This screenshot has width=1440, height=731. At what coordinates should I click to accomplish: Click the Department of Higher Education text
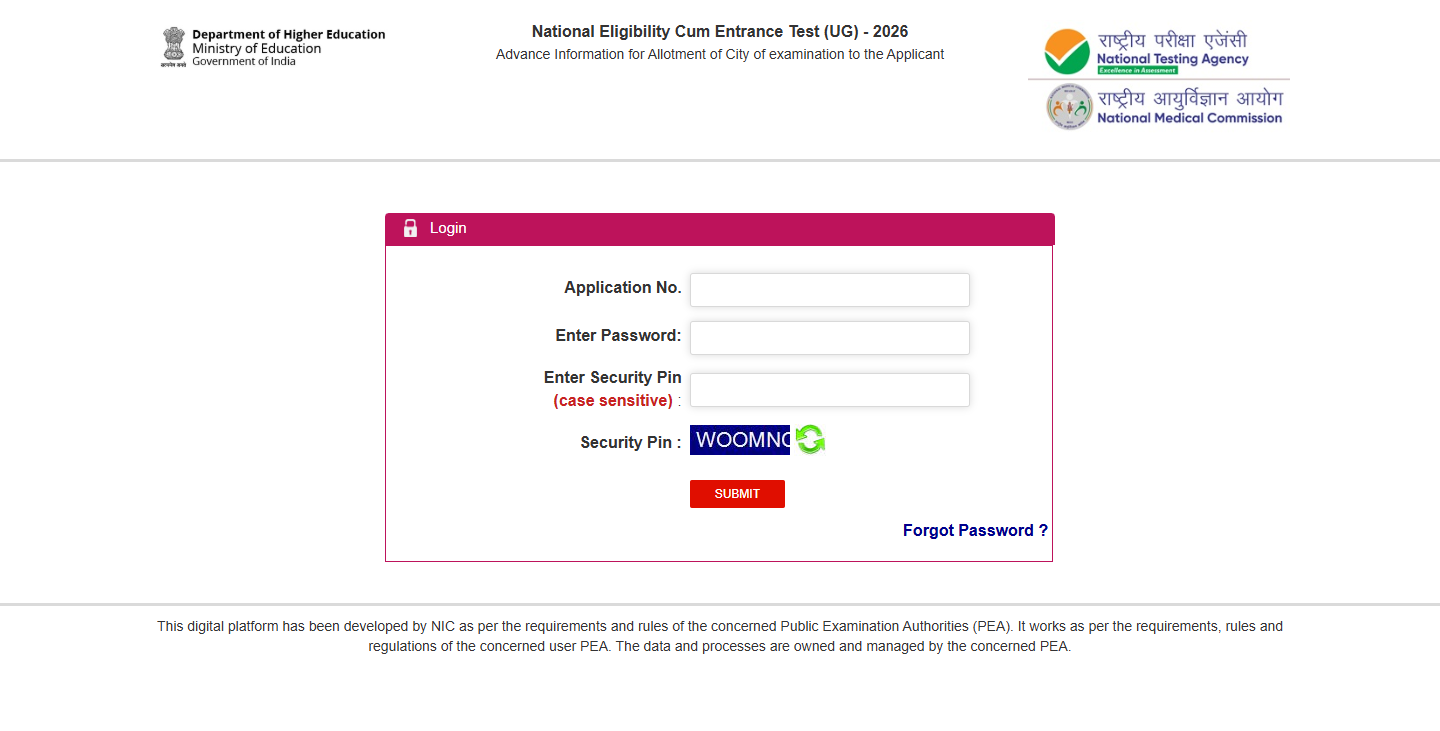(288, 34)
